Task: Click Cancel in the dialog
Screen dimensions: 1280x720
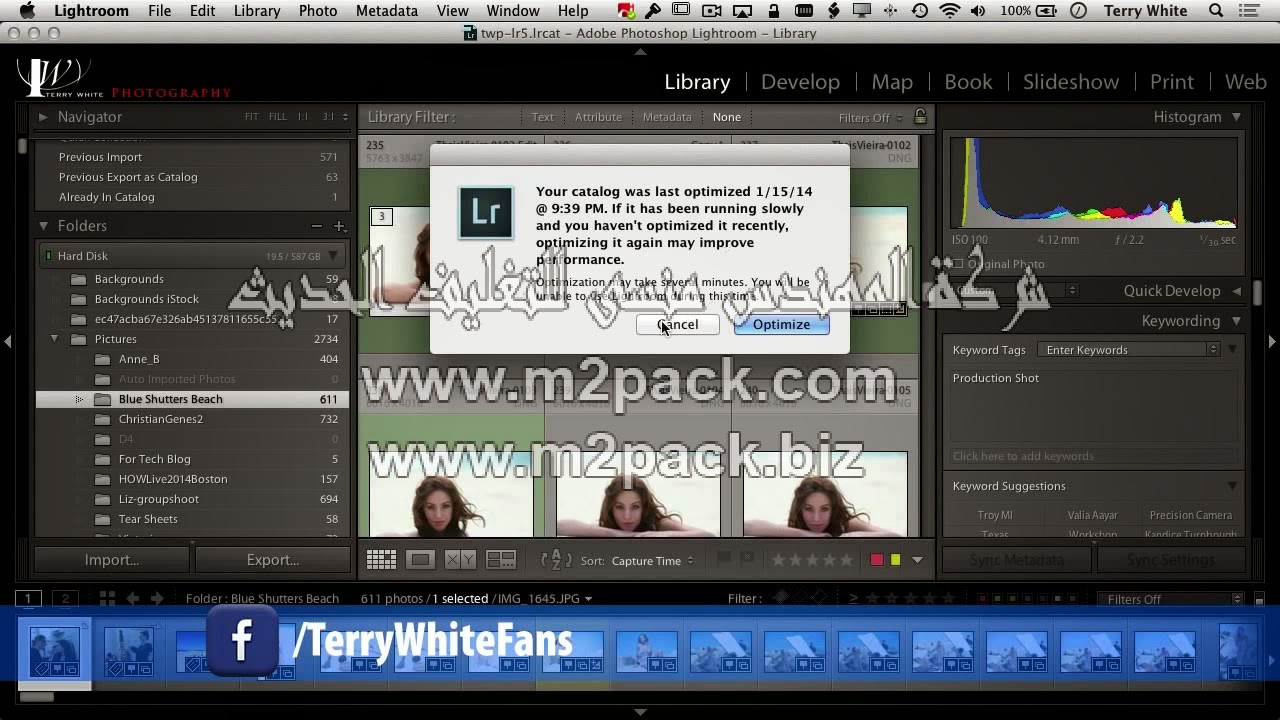Action: [677, 324]
